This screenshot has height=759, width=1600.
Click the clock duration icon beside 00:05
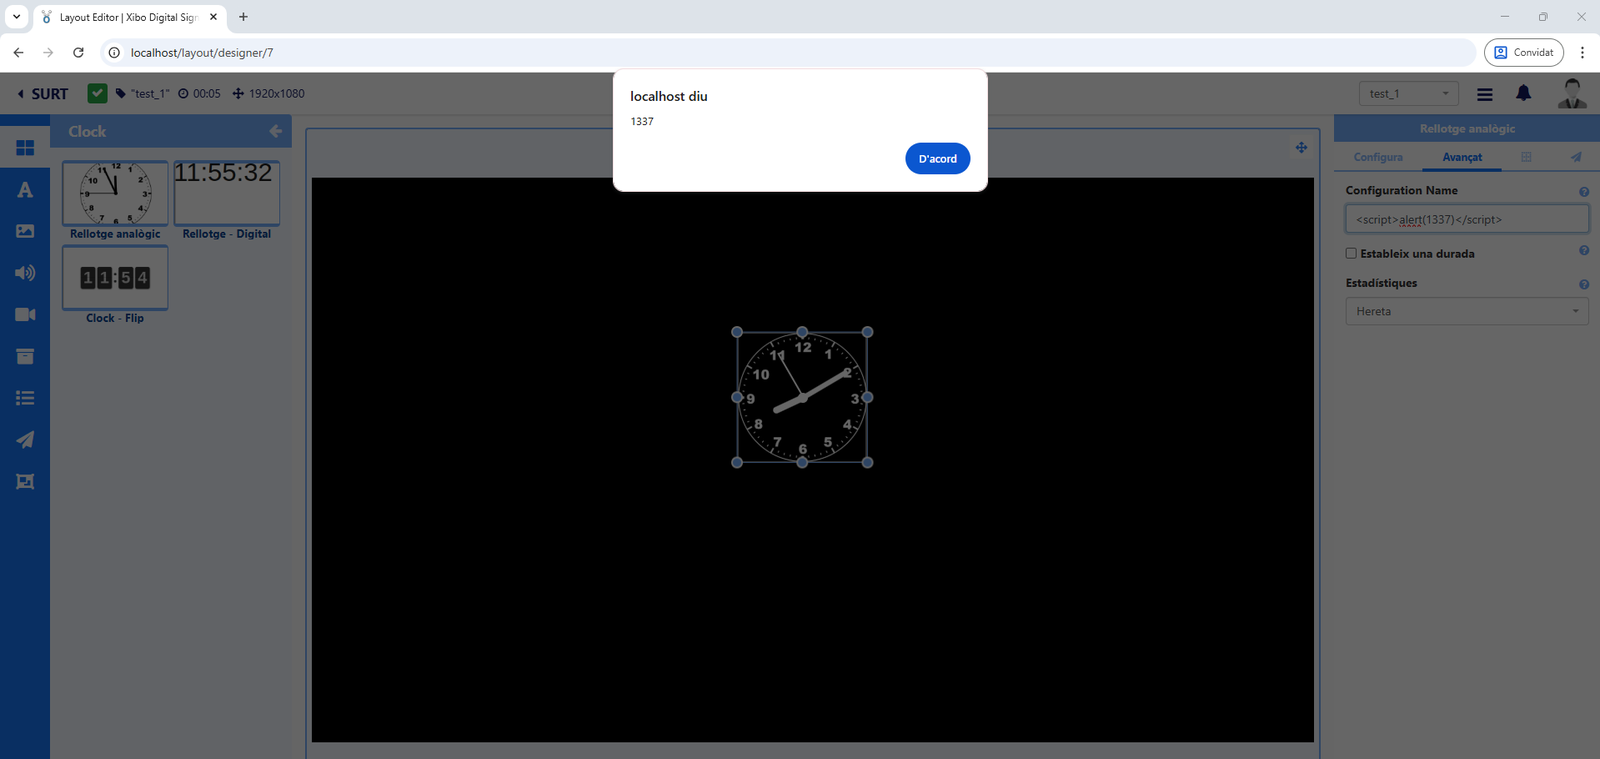point(183,94)
